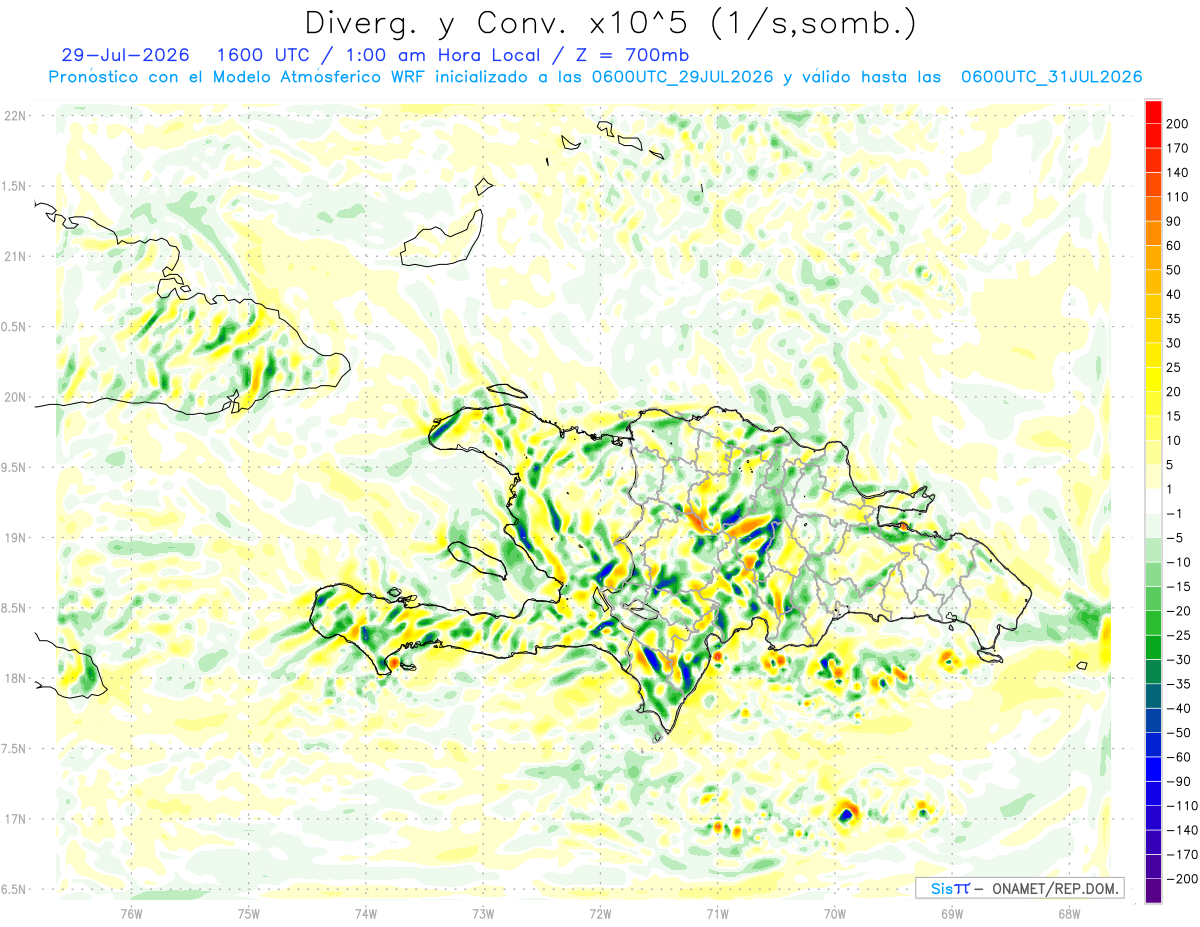Click the positive '170' colorbar label

(1177, 148)
